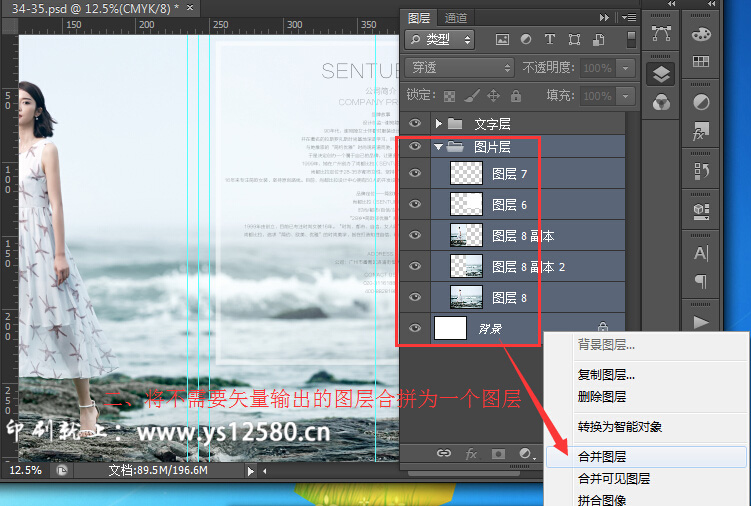
Task: Hide the 图层 7 layer
Action: [416, 174]
